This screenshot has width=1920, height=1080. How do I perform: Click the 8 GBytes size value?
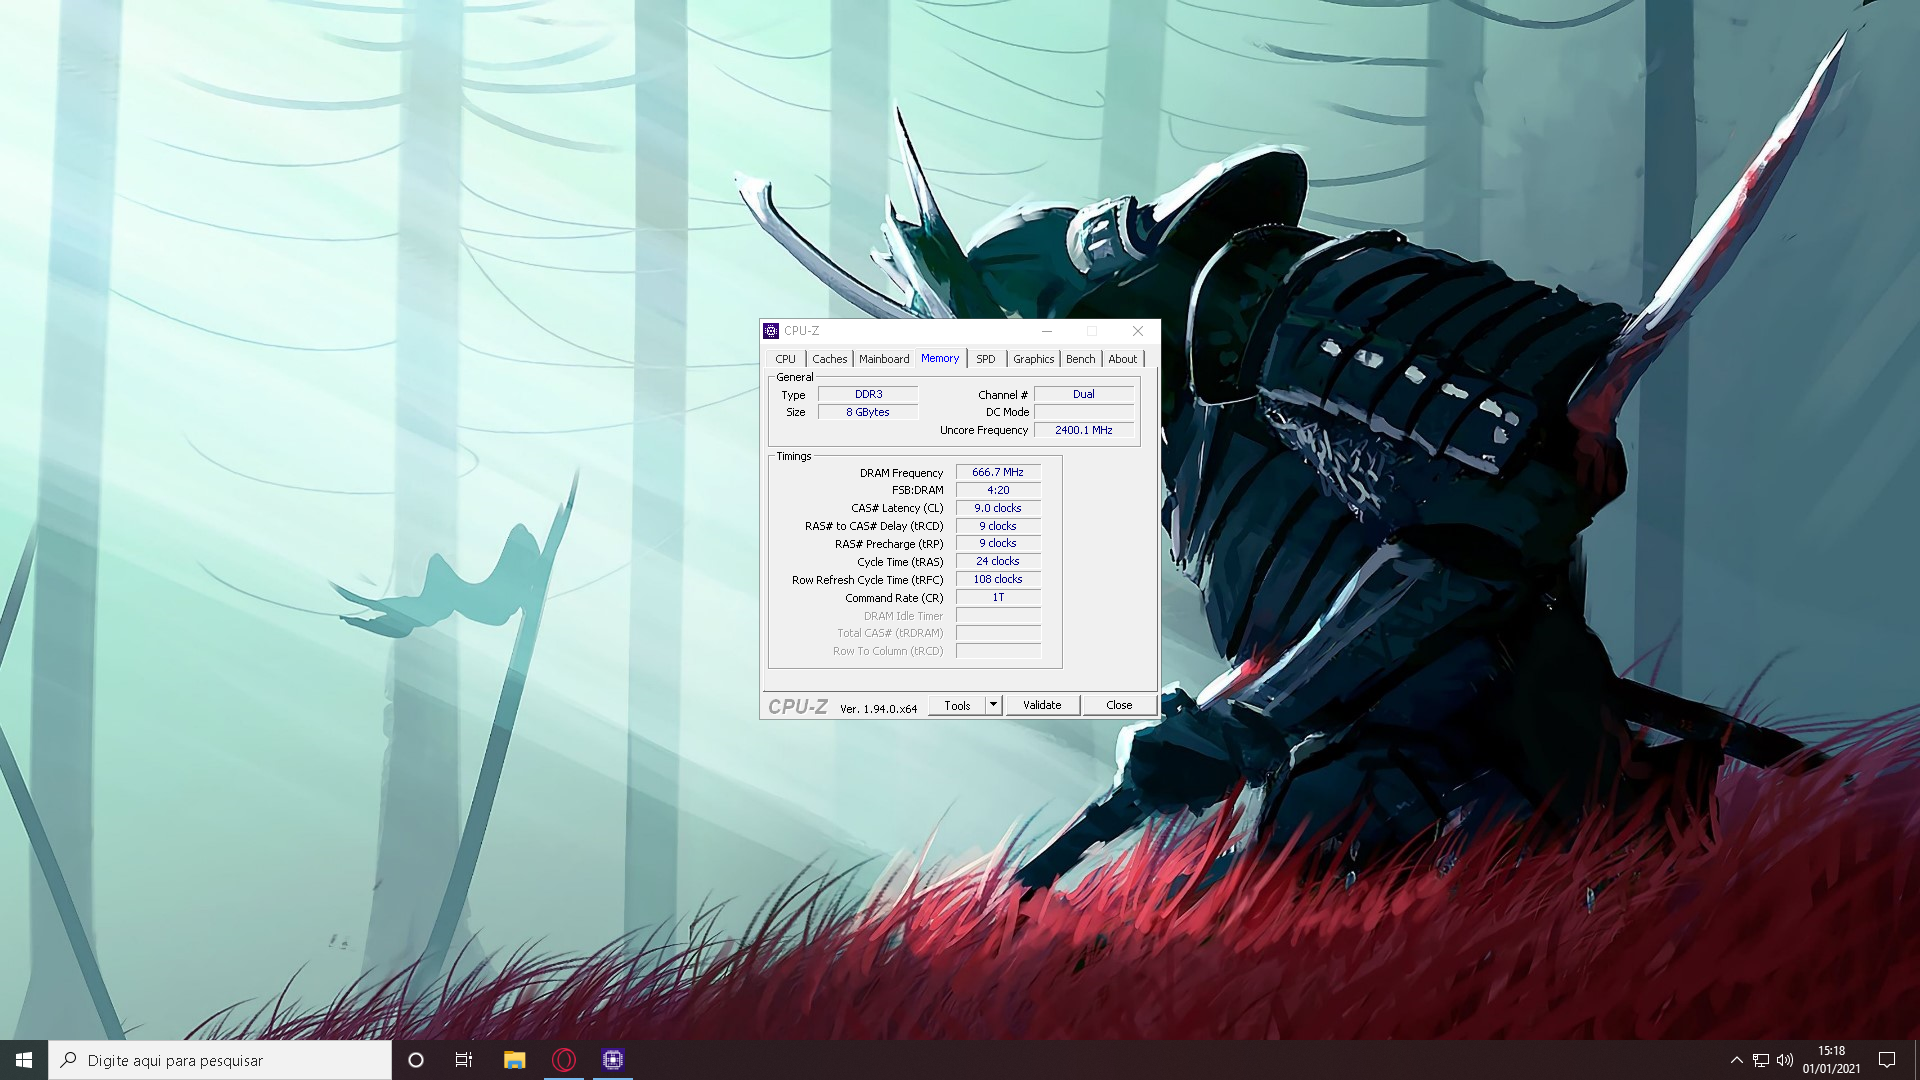[868, 412]
